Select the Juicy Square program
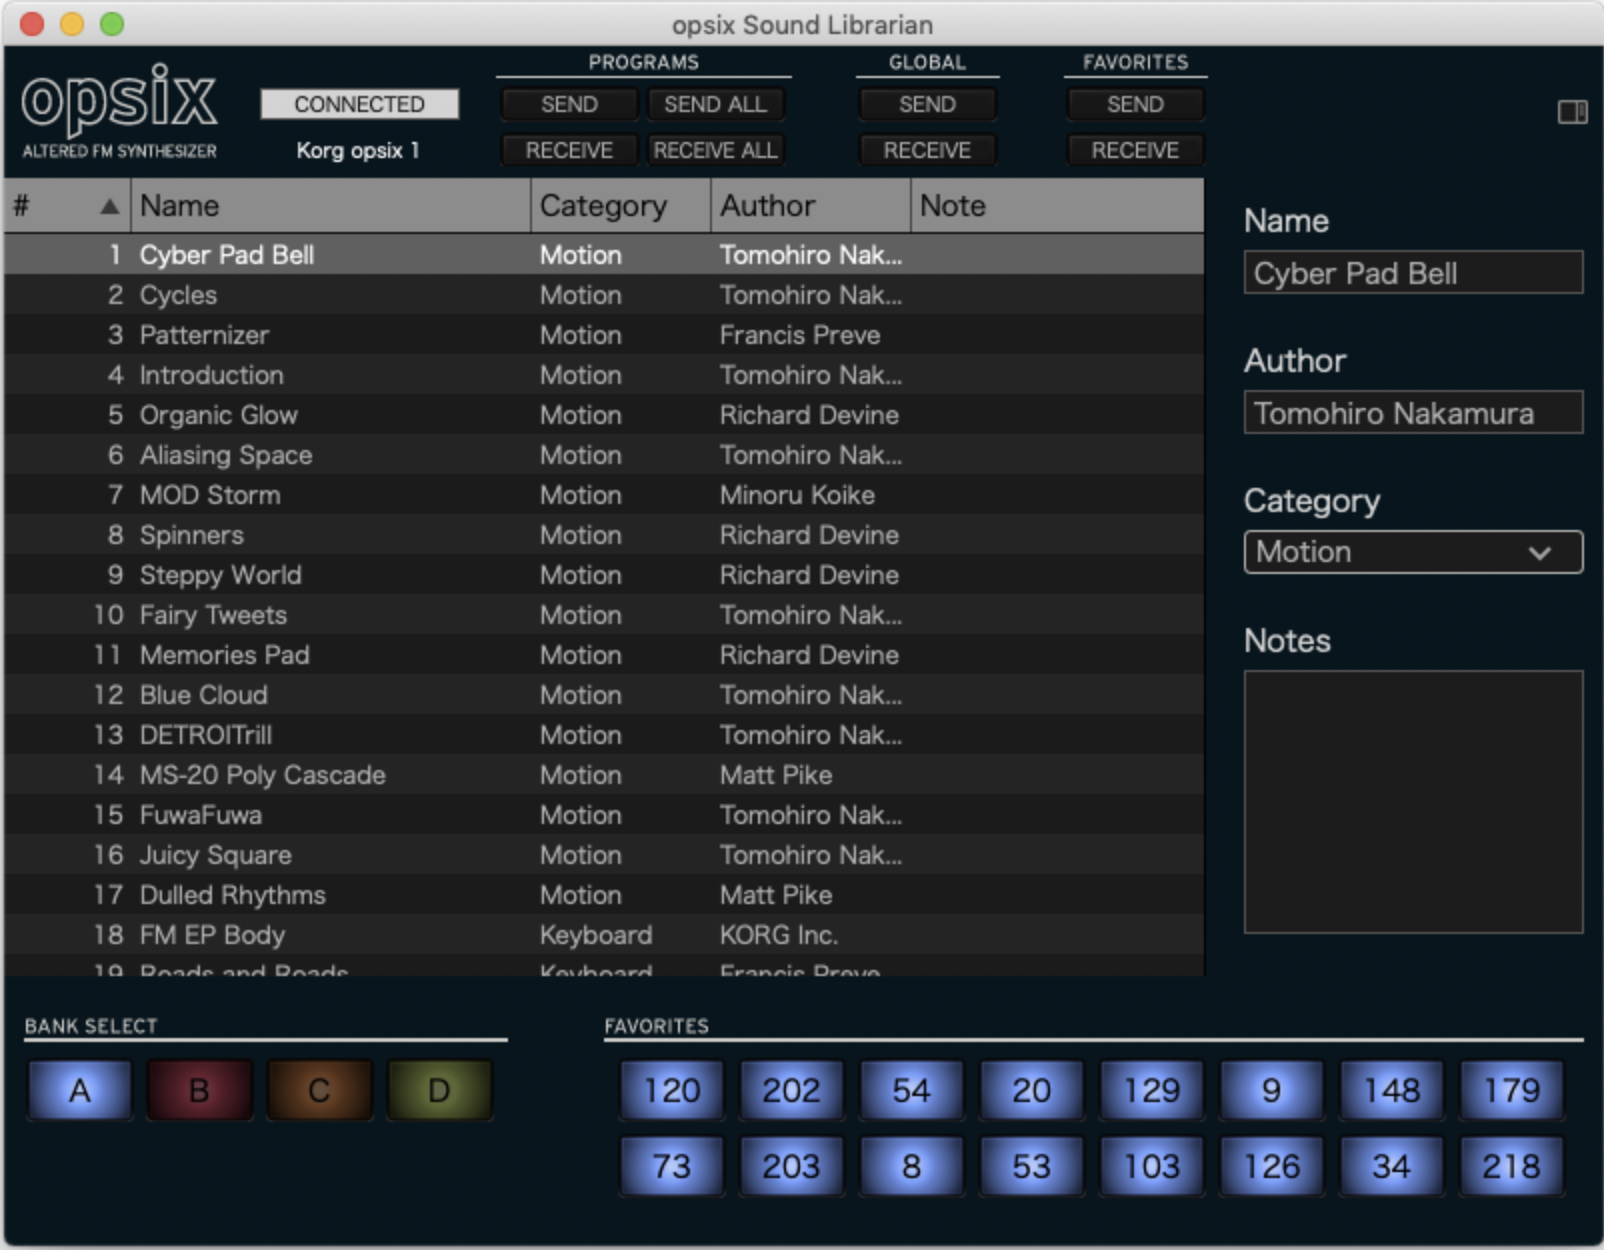 (604, 855)
